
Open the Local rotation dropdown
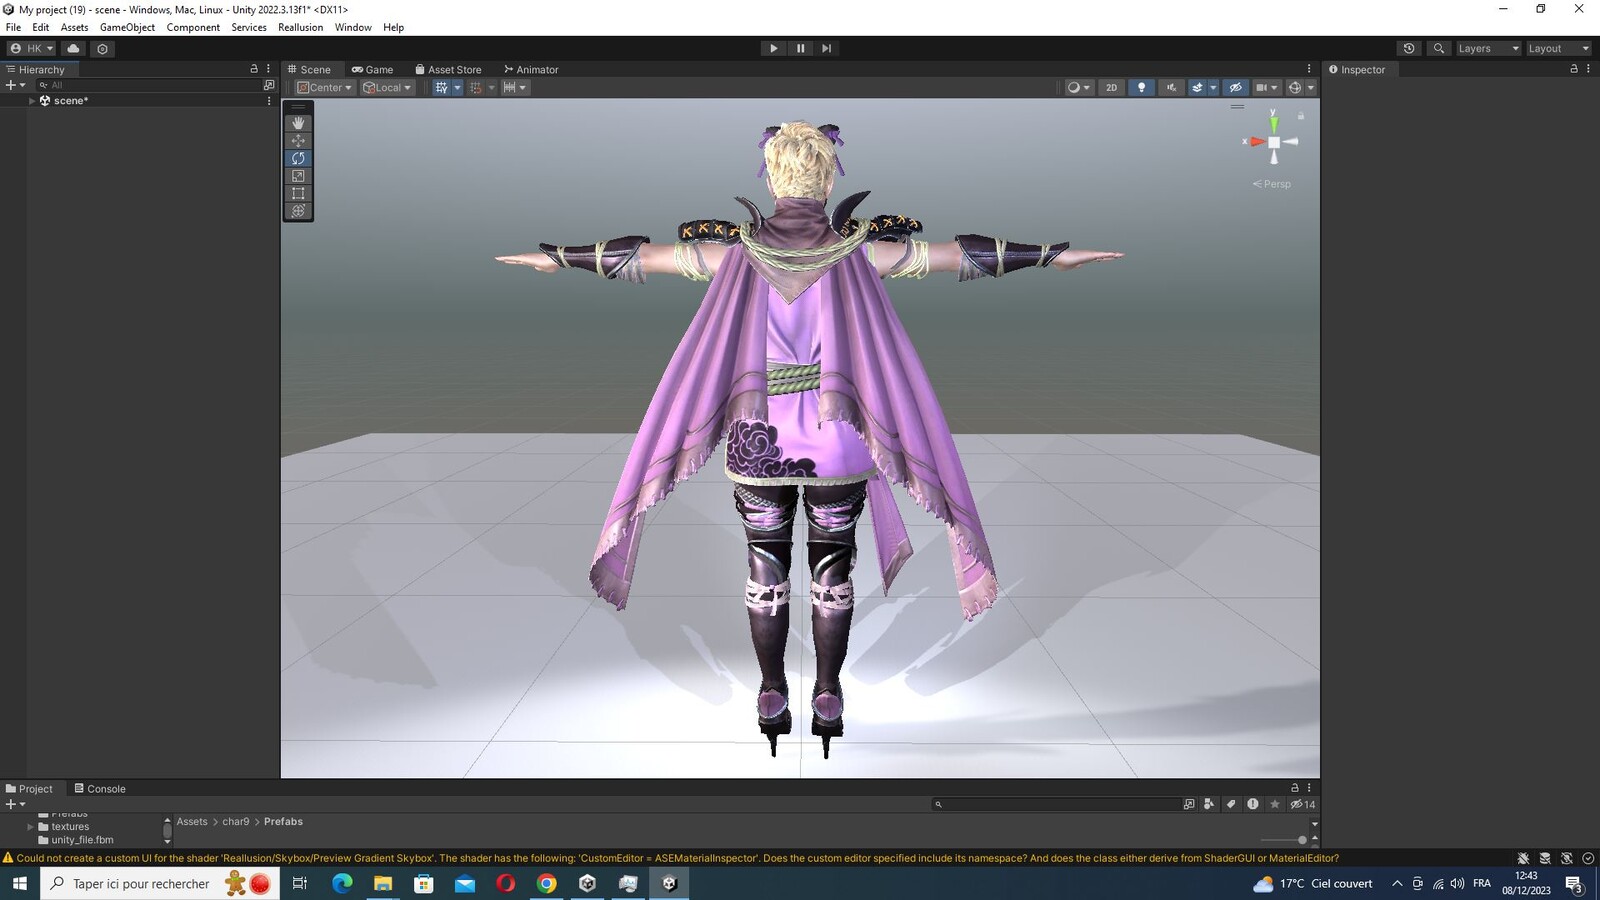click(x=387, y=87)
